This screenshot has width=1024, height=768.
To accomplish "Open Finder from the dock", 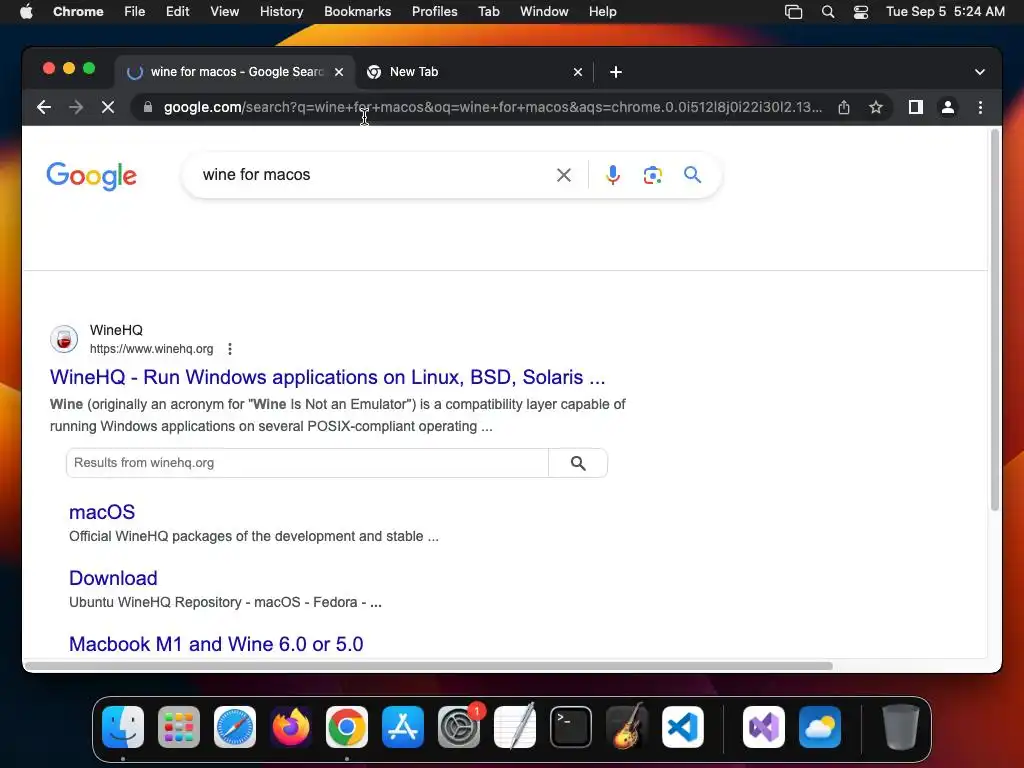I will point(123,727).
